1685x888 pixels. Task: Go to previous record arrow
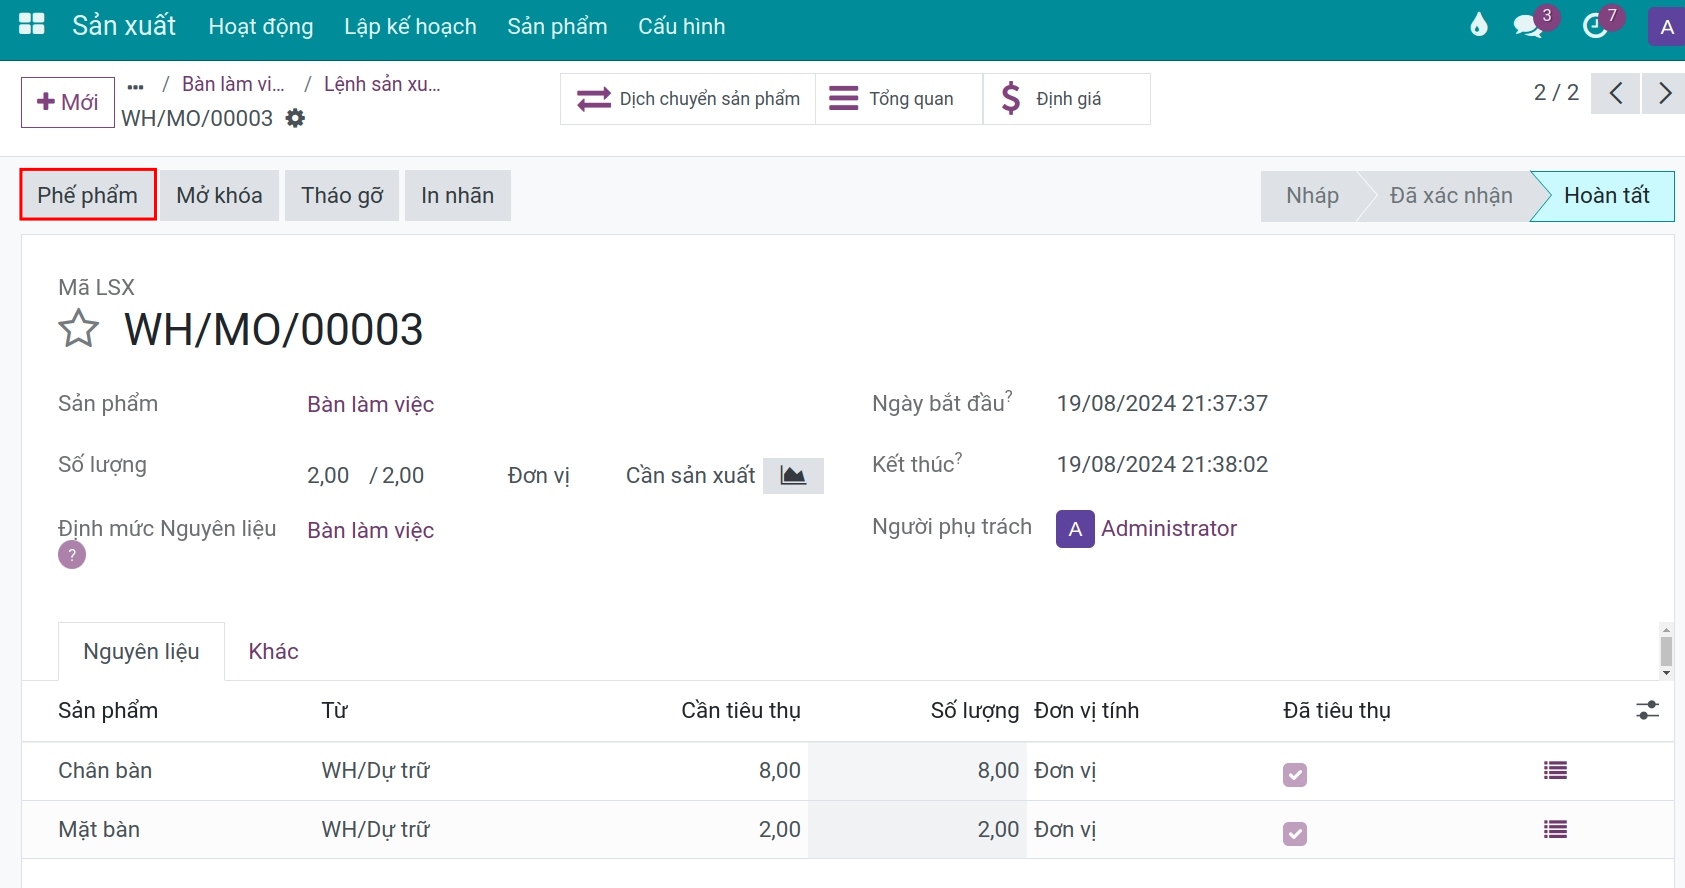[x=1615, y=94]
